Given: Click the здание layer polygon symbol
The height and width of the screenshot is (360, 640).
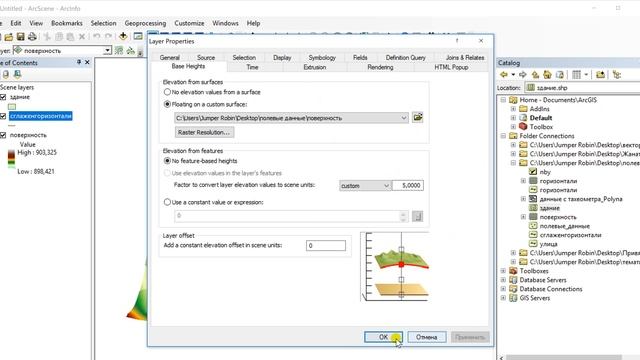Looking at the screenshot, I should coord(12,107).
